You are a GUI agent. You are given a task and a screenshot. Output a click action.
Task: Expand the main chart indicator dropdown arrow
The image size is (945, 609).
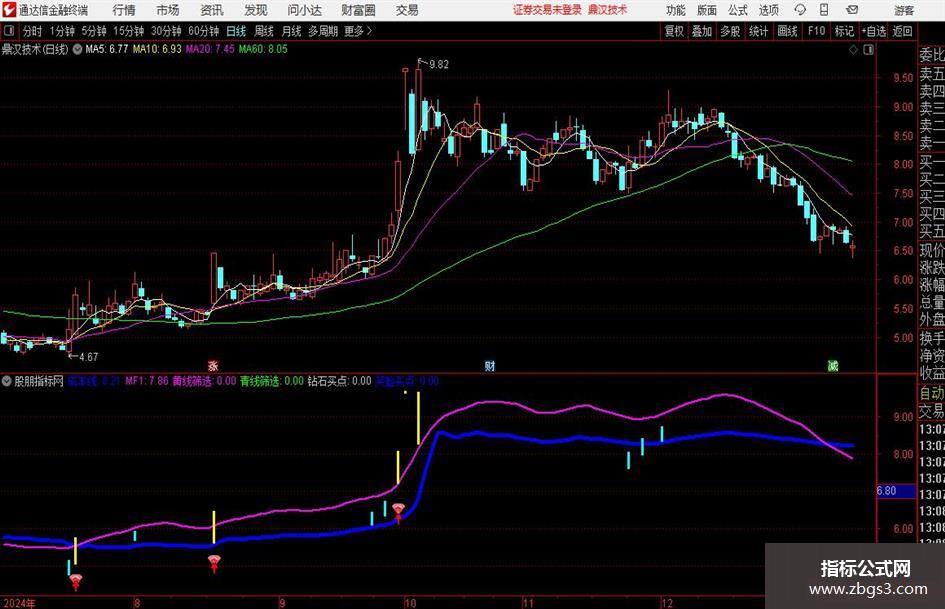click(x=77, y=49)
